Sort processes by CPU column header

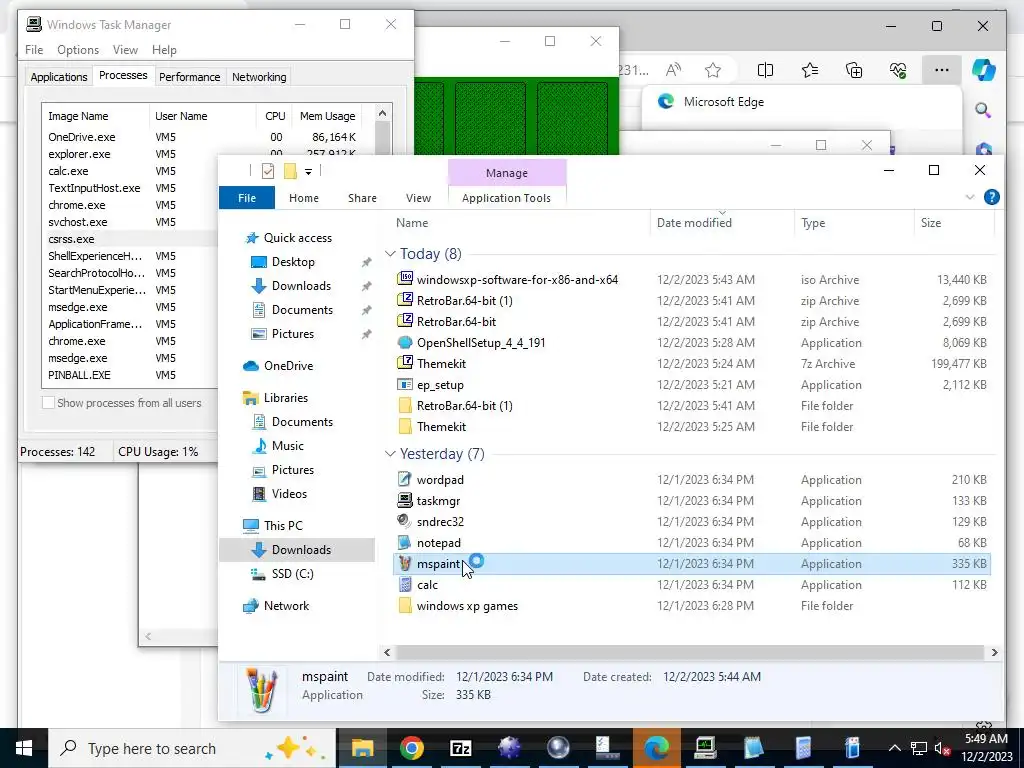point(274,116)
